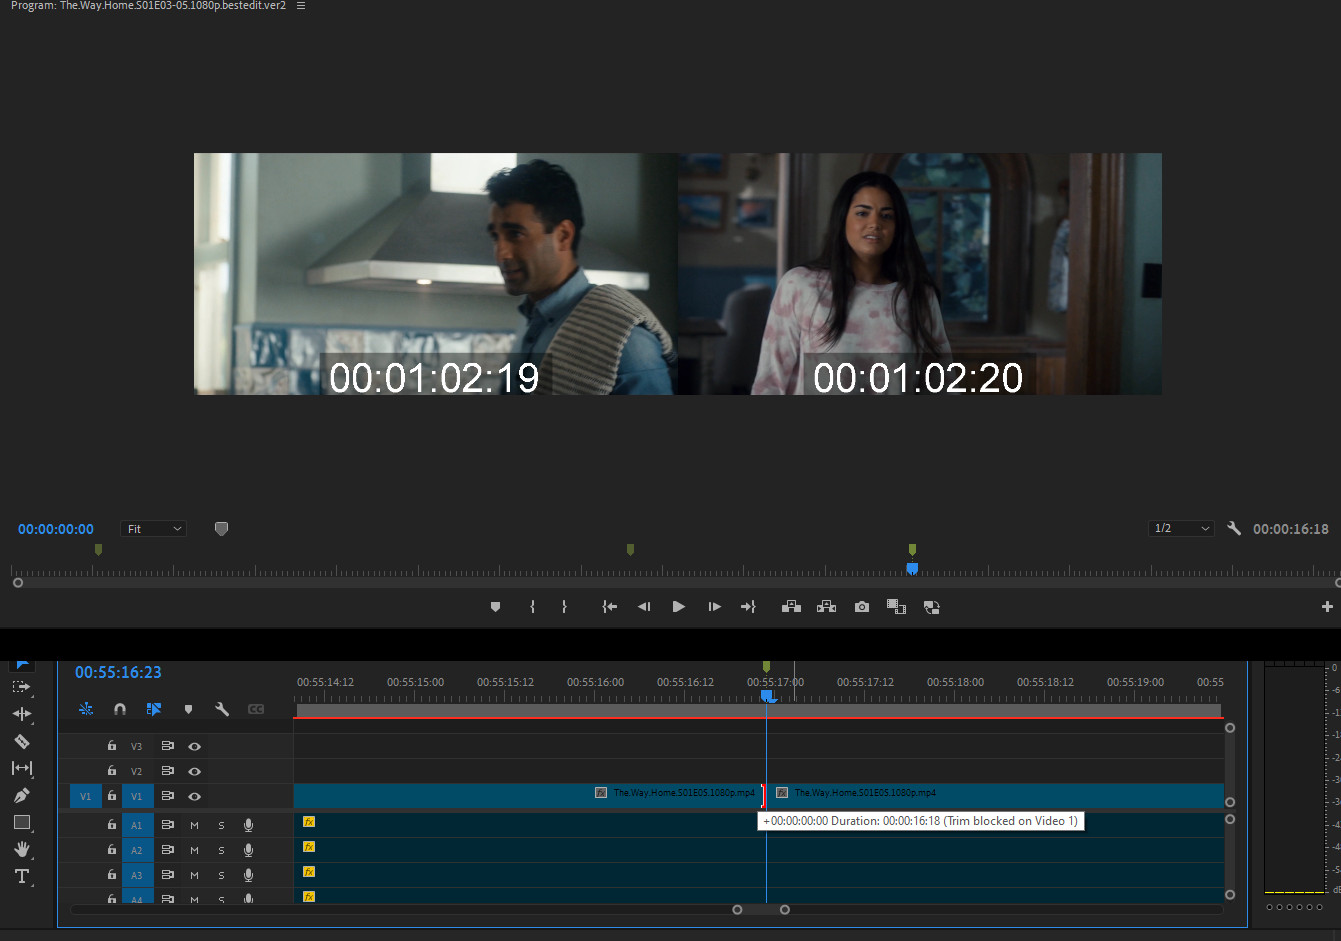The height and width of the screenshot is (941, 1341).
Task: Select the Ripple Edit tool
Action: [x=21, y=714]
